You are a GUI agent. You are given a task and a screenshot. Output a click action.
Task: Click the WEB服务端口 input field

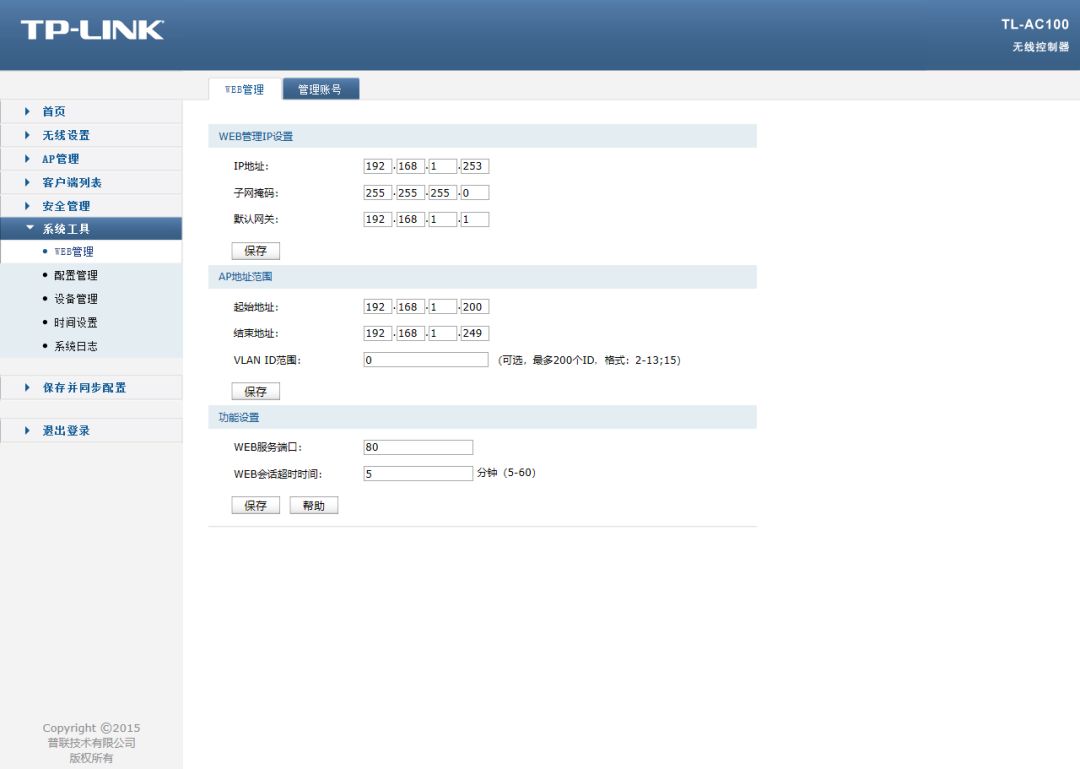click(420, 446)
